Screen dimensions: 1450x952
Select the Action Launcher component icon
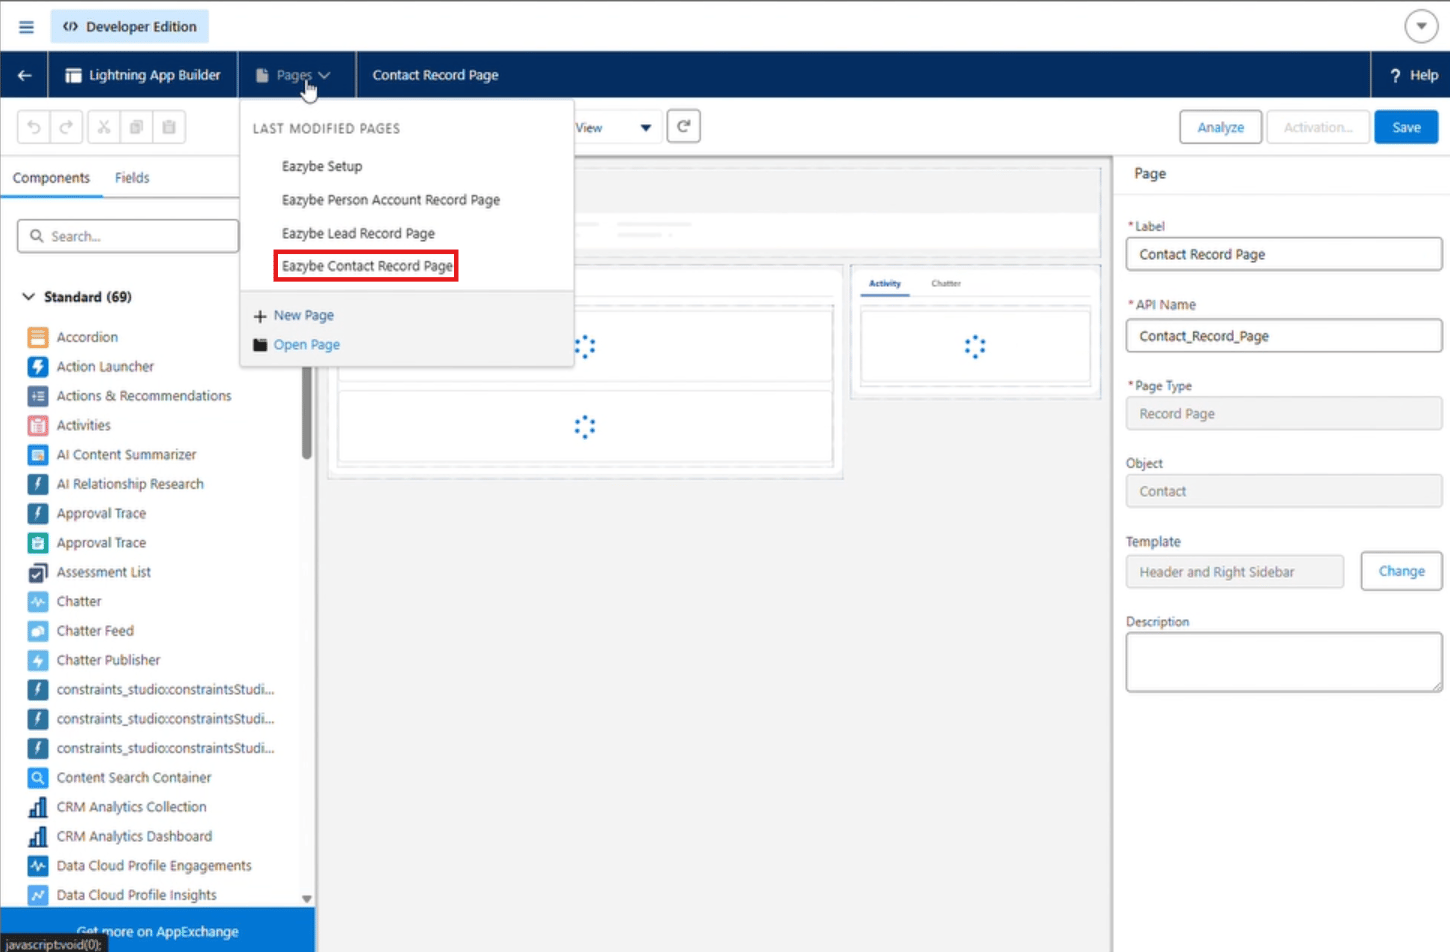(38, 366)
